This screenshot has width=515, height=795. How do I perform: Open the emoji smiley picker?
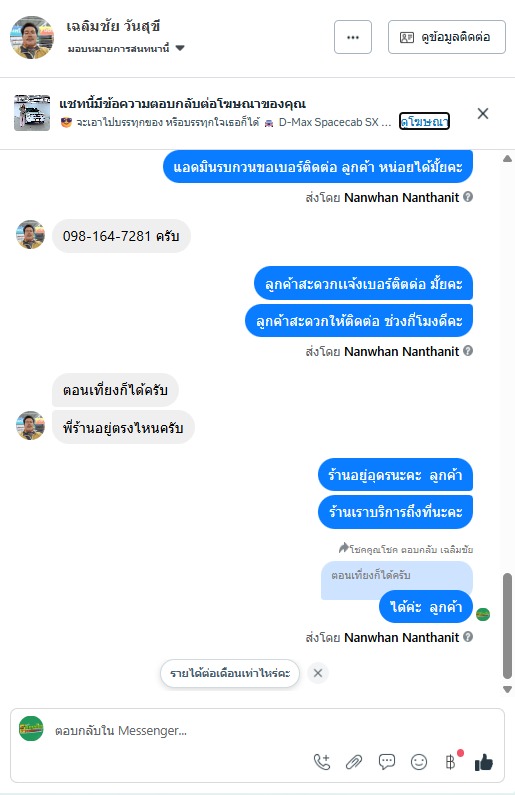tap(419, 762)
